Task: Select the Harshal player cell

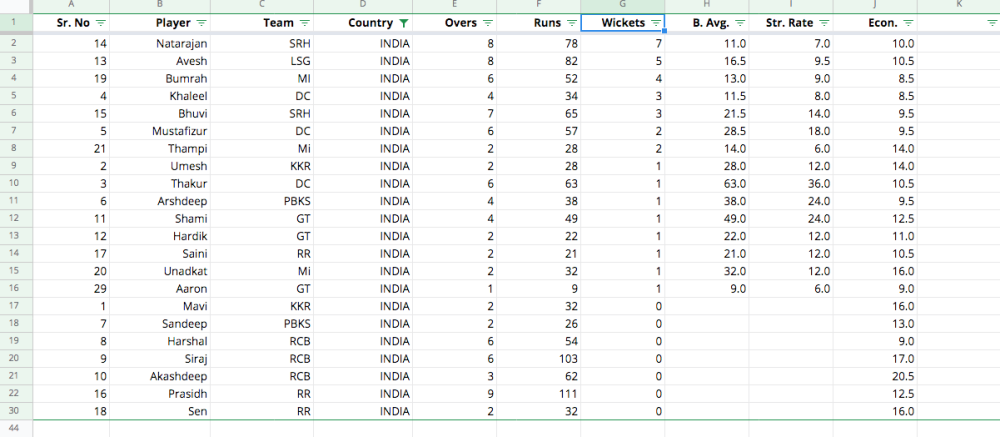Action: (159, 341)
